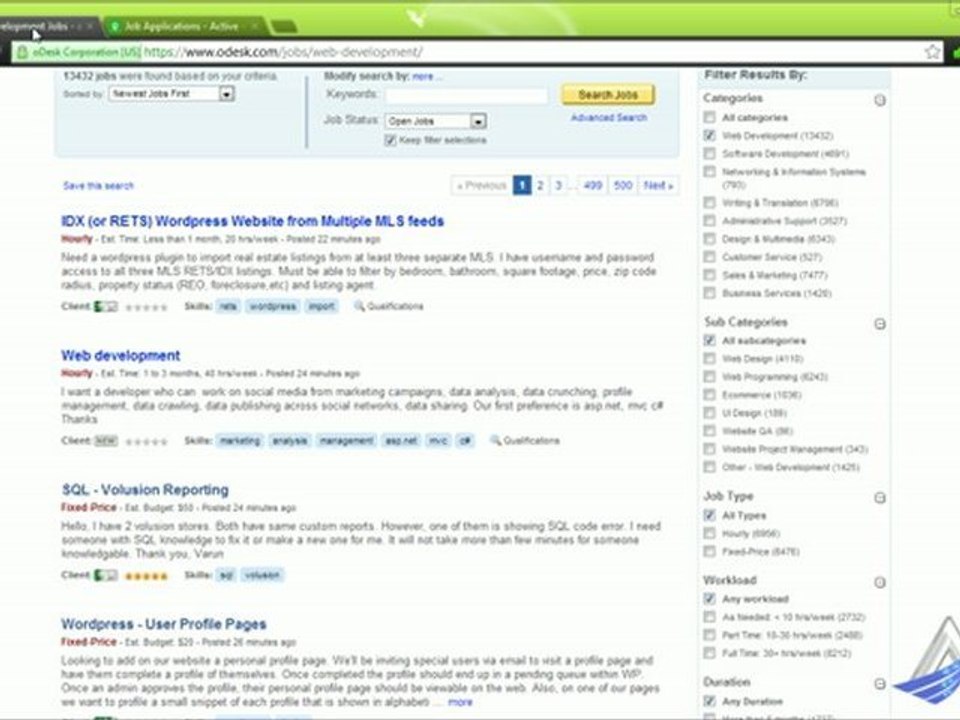Expand full Wordpress User Profile description
This screenshot has width=960, height=720.
tap(460, 702)
